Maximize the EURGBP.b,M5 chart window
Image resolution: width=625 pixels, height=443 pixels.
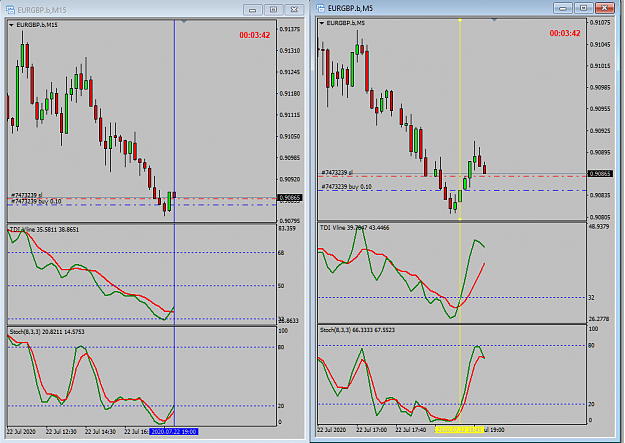pyautogui.click(x=584, y=8)
